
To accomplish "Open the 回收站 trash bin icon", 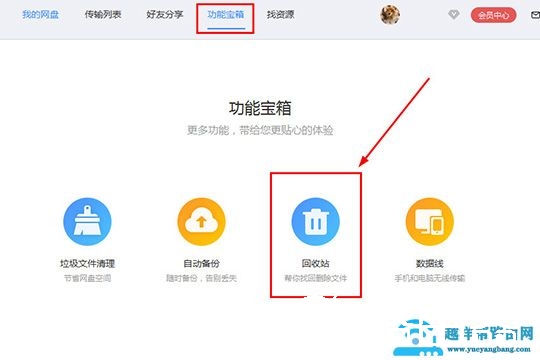I will (315, 222).
